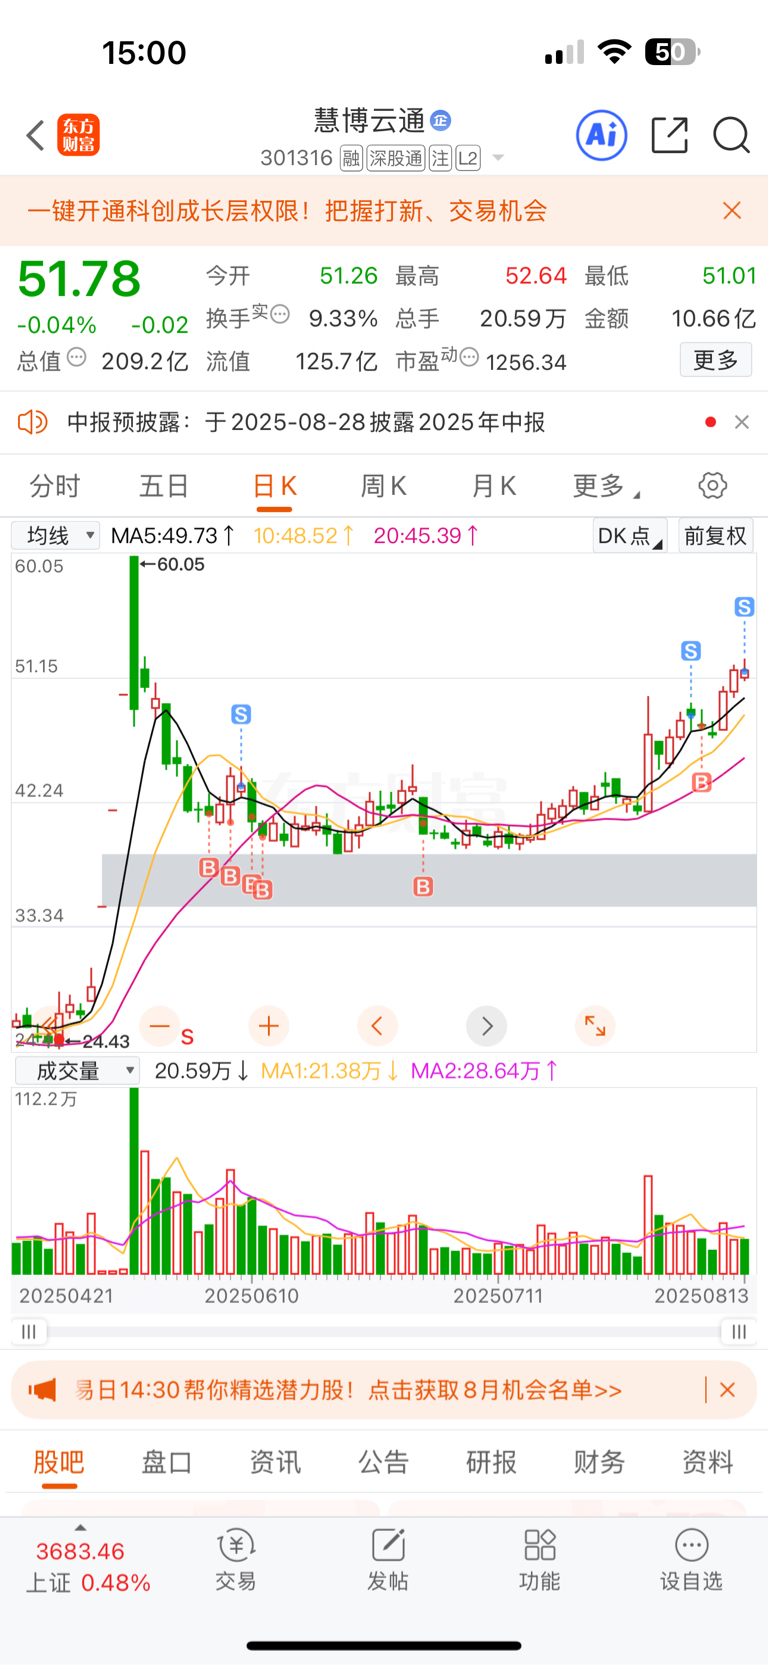768x1665 pixels.
Task: Open the 功能 functions icon
Action: 540,1559
